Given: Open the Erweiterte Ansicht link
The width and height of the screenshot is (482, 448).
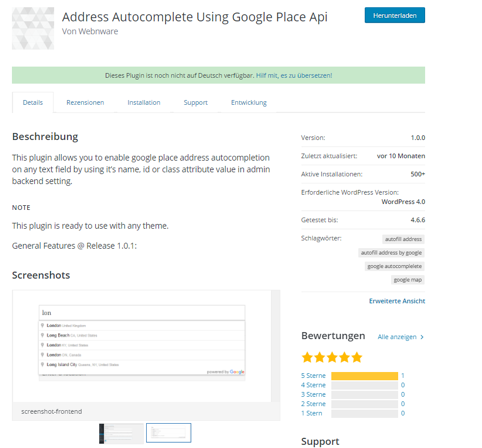Looking at the screenshot, I should coord(397,301).
